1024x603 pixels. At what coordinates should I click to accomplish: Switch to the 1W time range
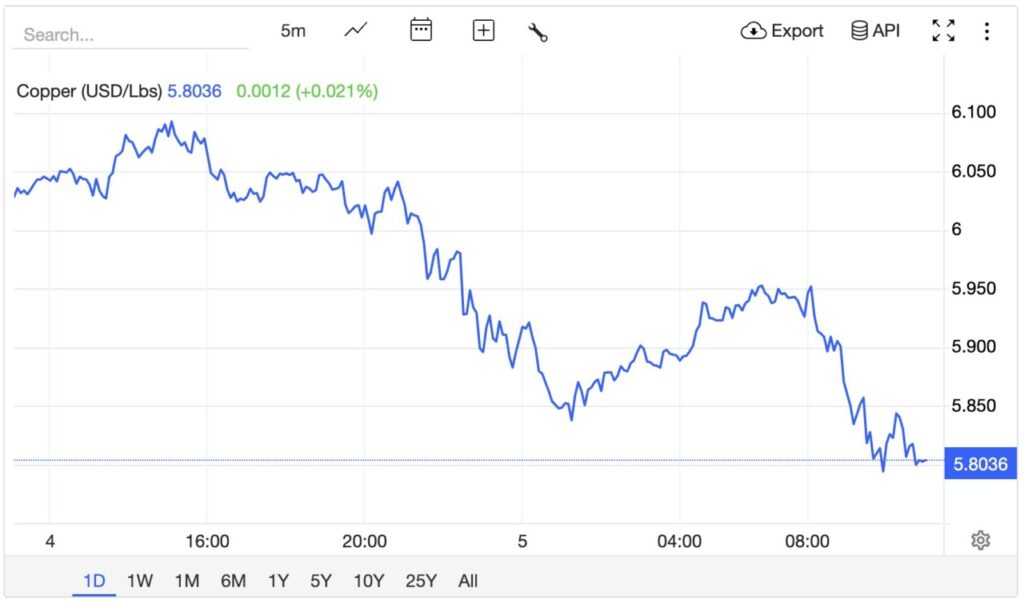pyautogui.click(x=140, y=580)
